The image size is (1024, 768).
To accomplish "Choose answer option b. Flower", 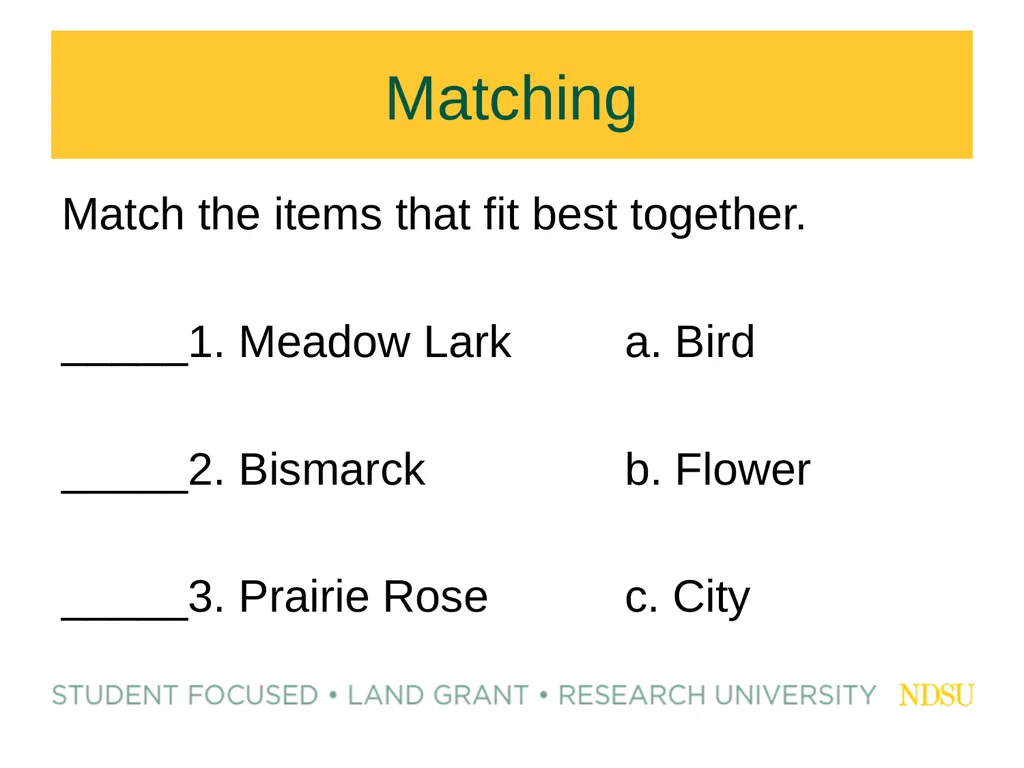I will [x=717, y=470].
